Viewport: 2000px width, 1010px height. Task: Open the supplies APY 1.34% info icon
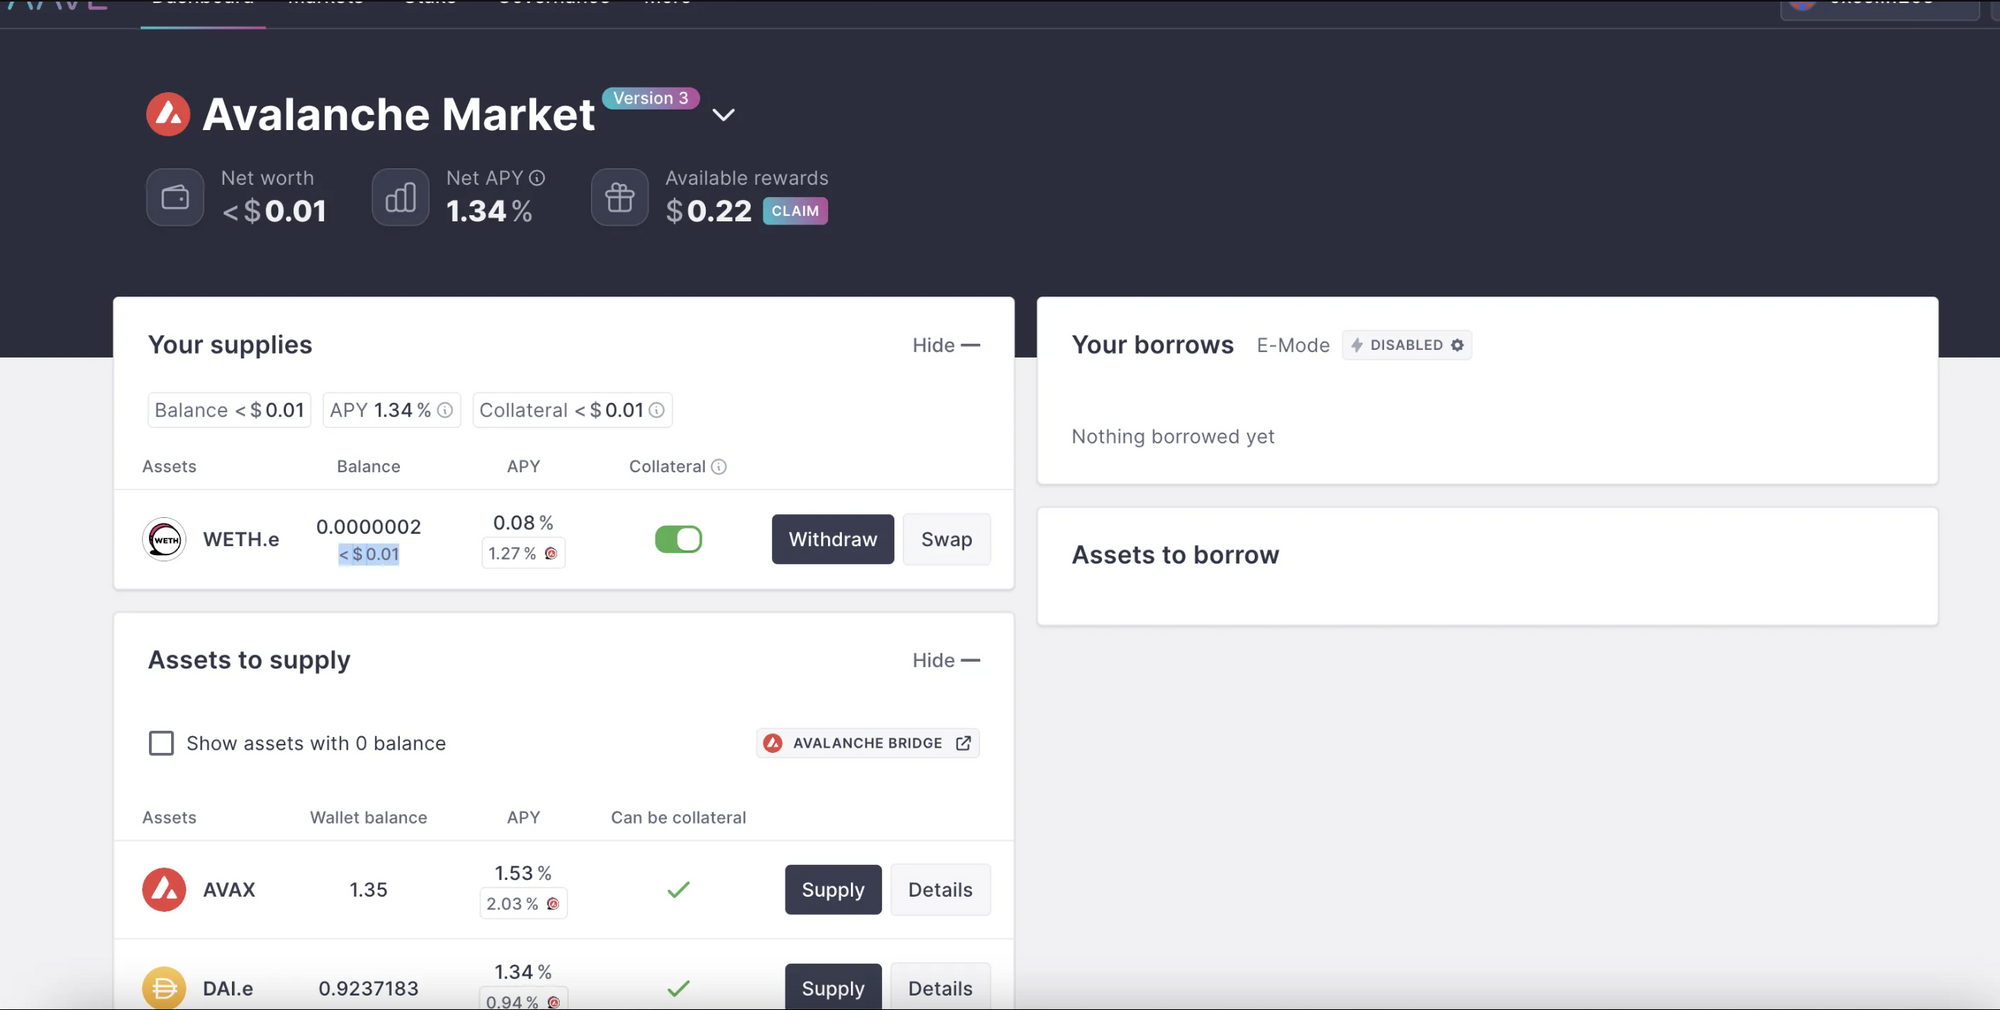(x=445, y=410)
